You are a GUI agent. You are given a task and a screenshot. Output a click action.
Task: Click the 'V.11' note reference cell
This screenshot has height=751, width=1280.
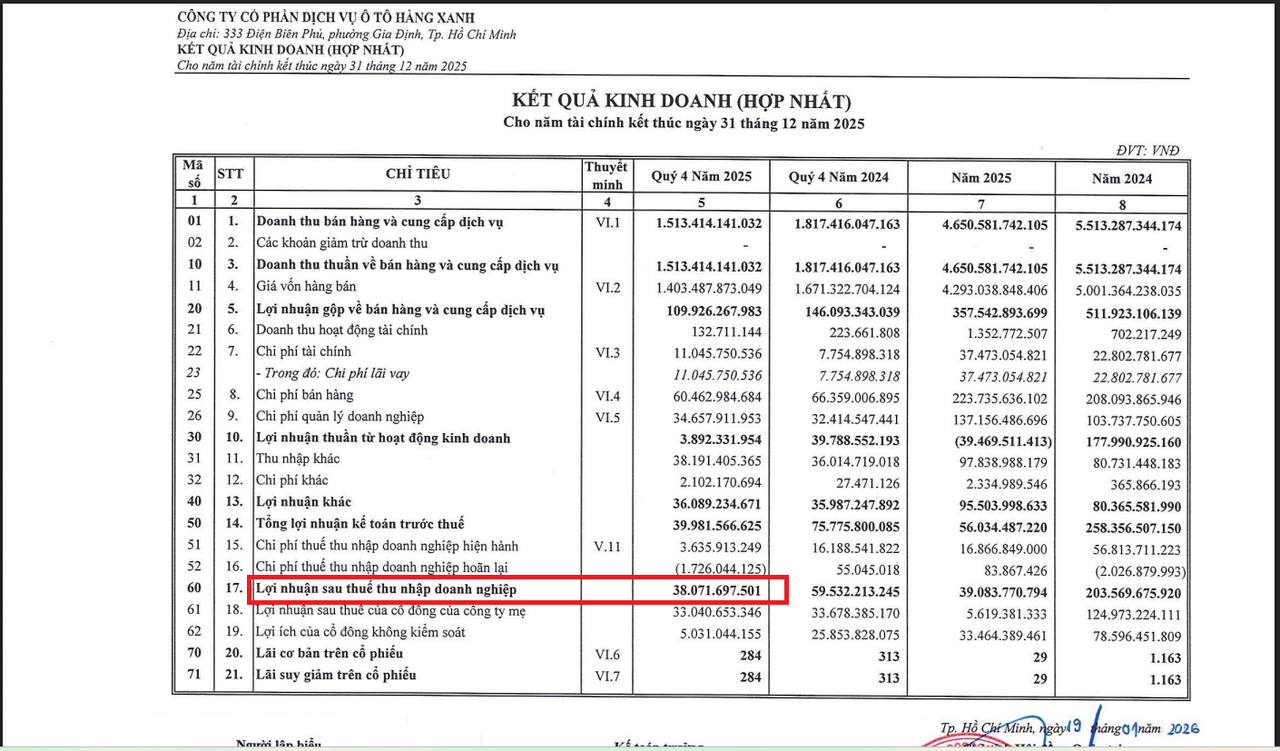click(606, 546)
